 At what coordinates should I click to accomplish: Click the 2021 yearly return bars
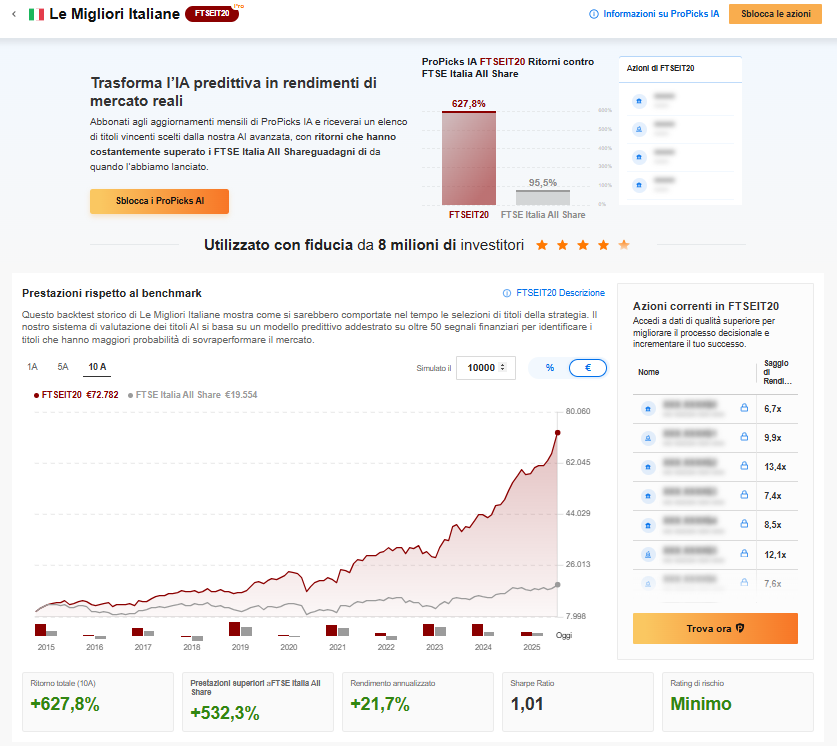pos(337,631)
